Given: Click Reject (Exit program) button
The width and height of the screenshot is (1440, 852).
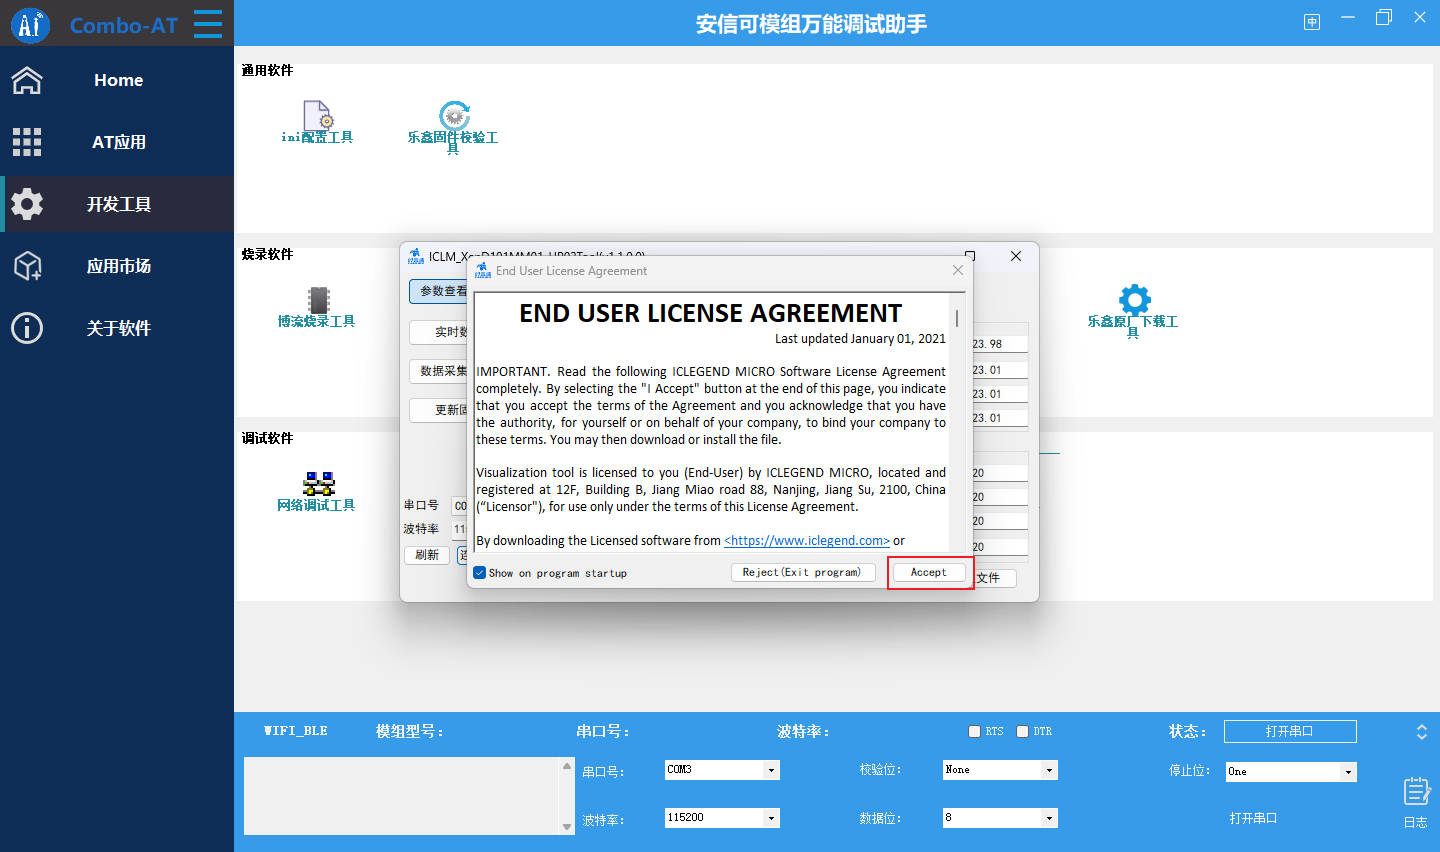Looking at the screenshot, I should click(802, 573).
